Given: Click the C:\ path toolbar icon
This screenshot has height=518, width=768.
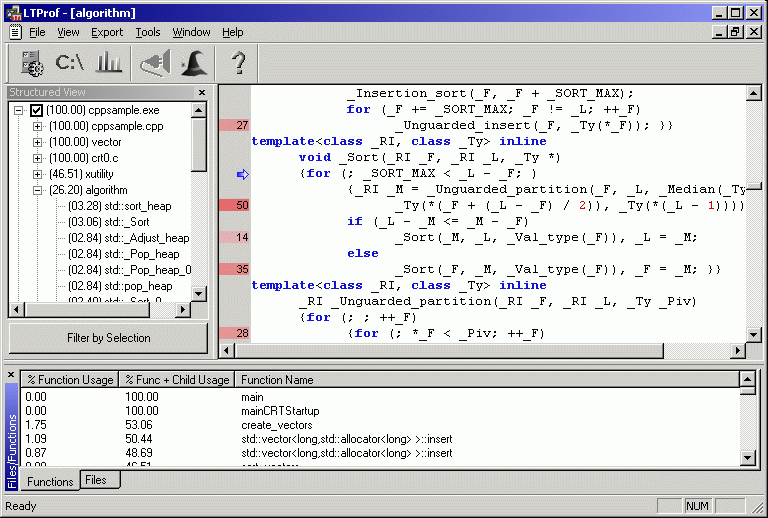Looking at the screenshot, I should pos(70,63).
